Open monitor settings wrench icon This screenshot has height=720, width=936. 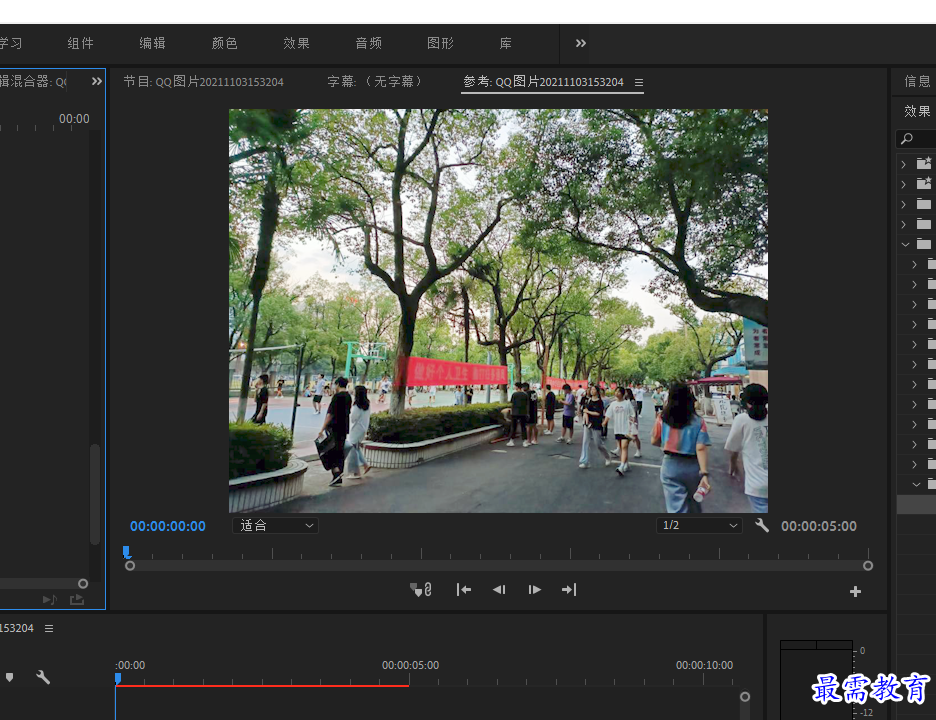point(762,525)
